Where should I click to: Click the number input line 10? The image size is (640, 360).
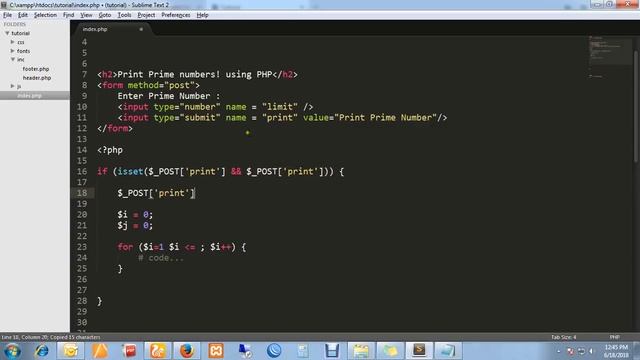point(216,107)
